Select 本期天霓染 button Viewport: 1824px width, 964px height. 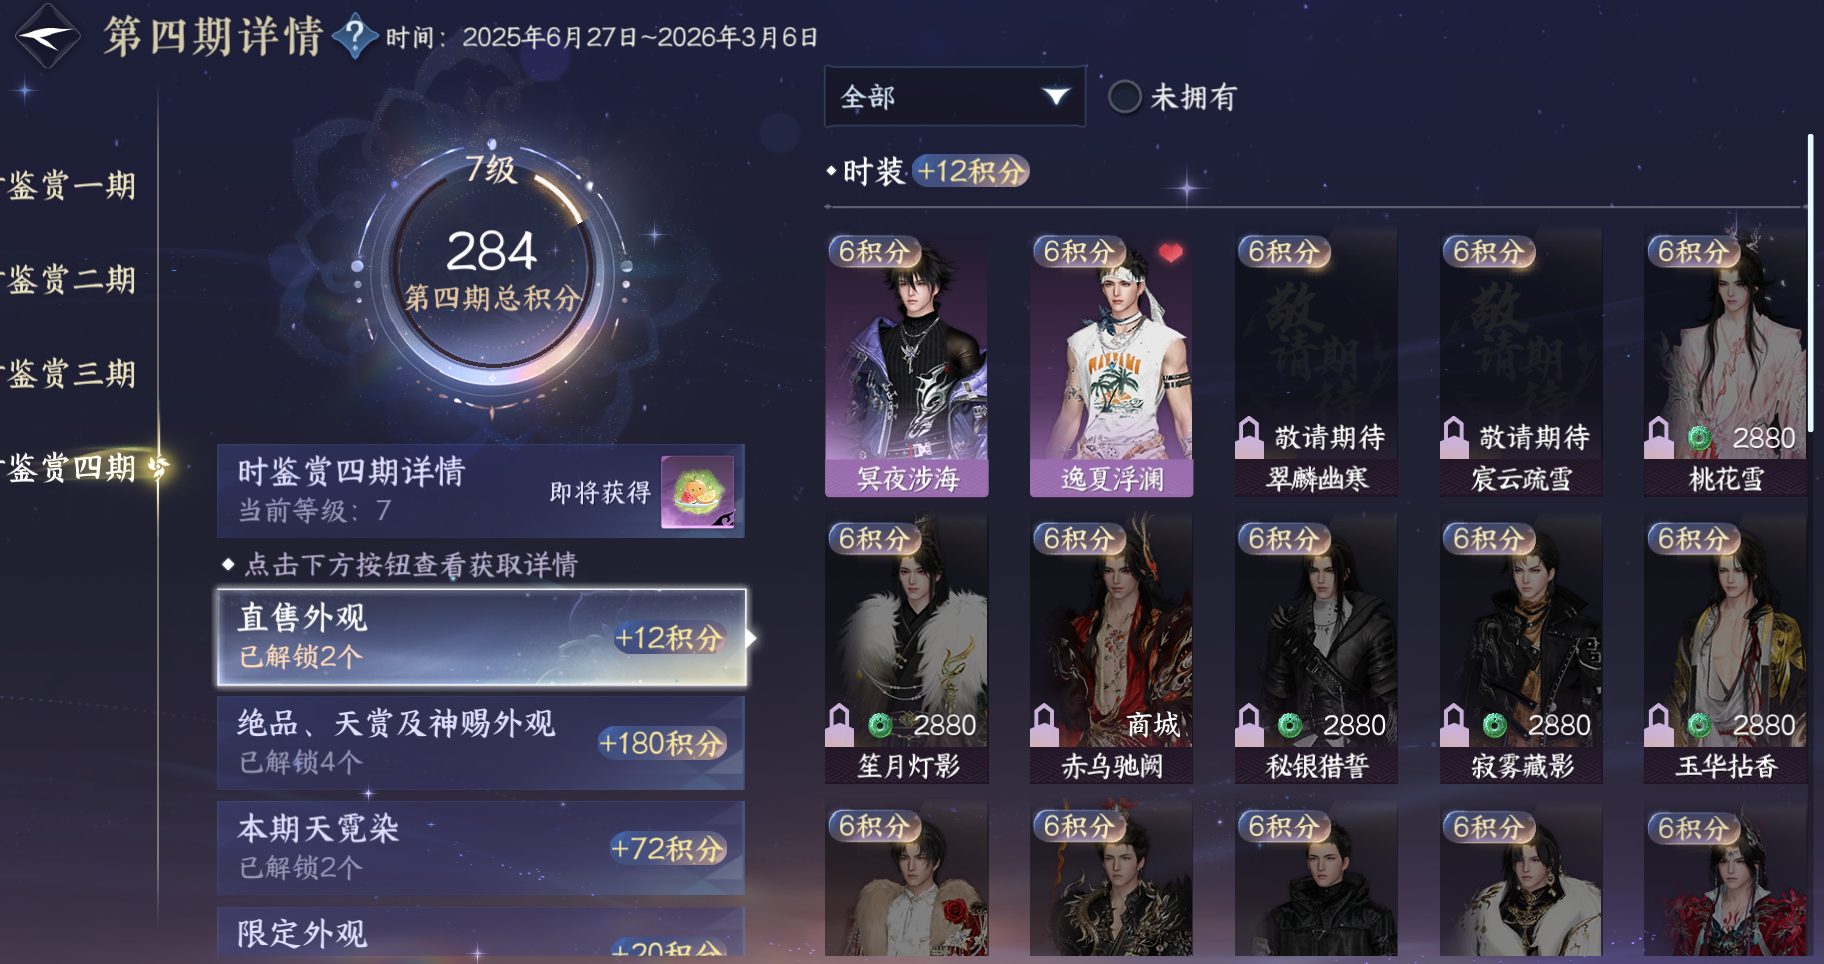click(x=480, y=847)
